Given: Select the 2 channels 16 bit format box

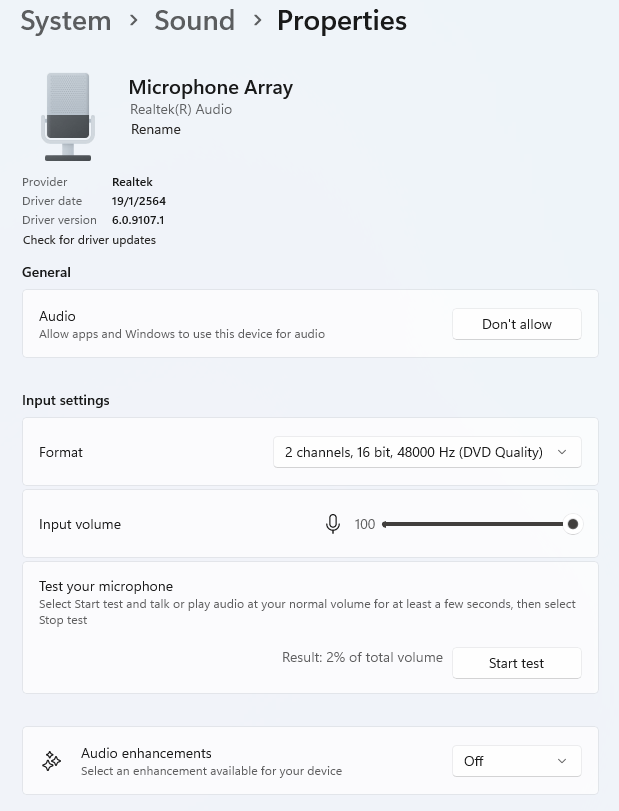Looking at the screenshot, I should pos(427,452).
